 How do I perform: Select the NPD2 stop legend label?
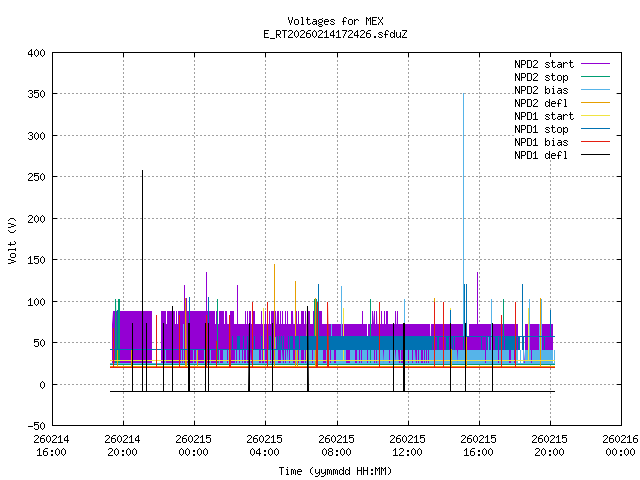[541, 77]
